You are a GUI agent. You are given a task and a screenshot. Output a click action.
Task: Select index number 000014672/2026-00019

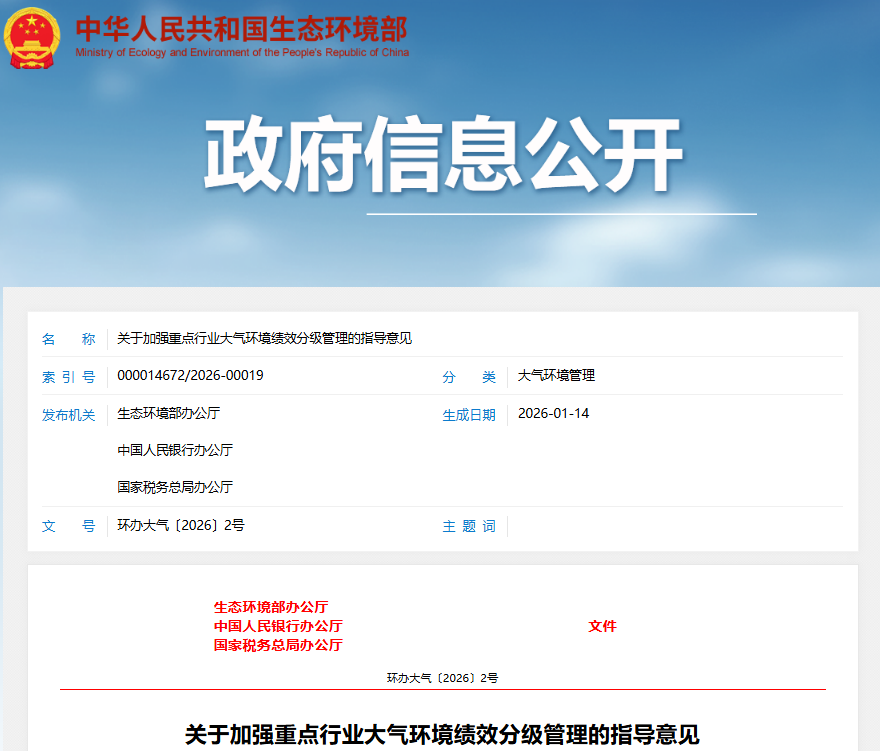point(190,376)
